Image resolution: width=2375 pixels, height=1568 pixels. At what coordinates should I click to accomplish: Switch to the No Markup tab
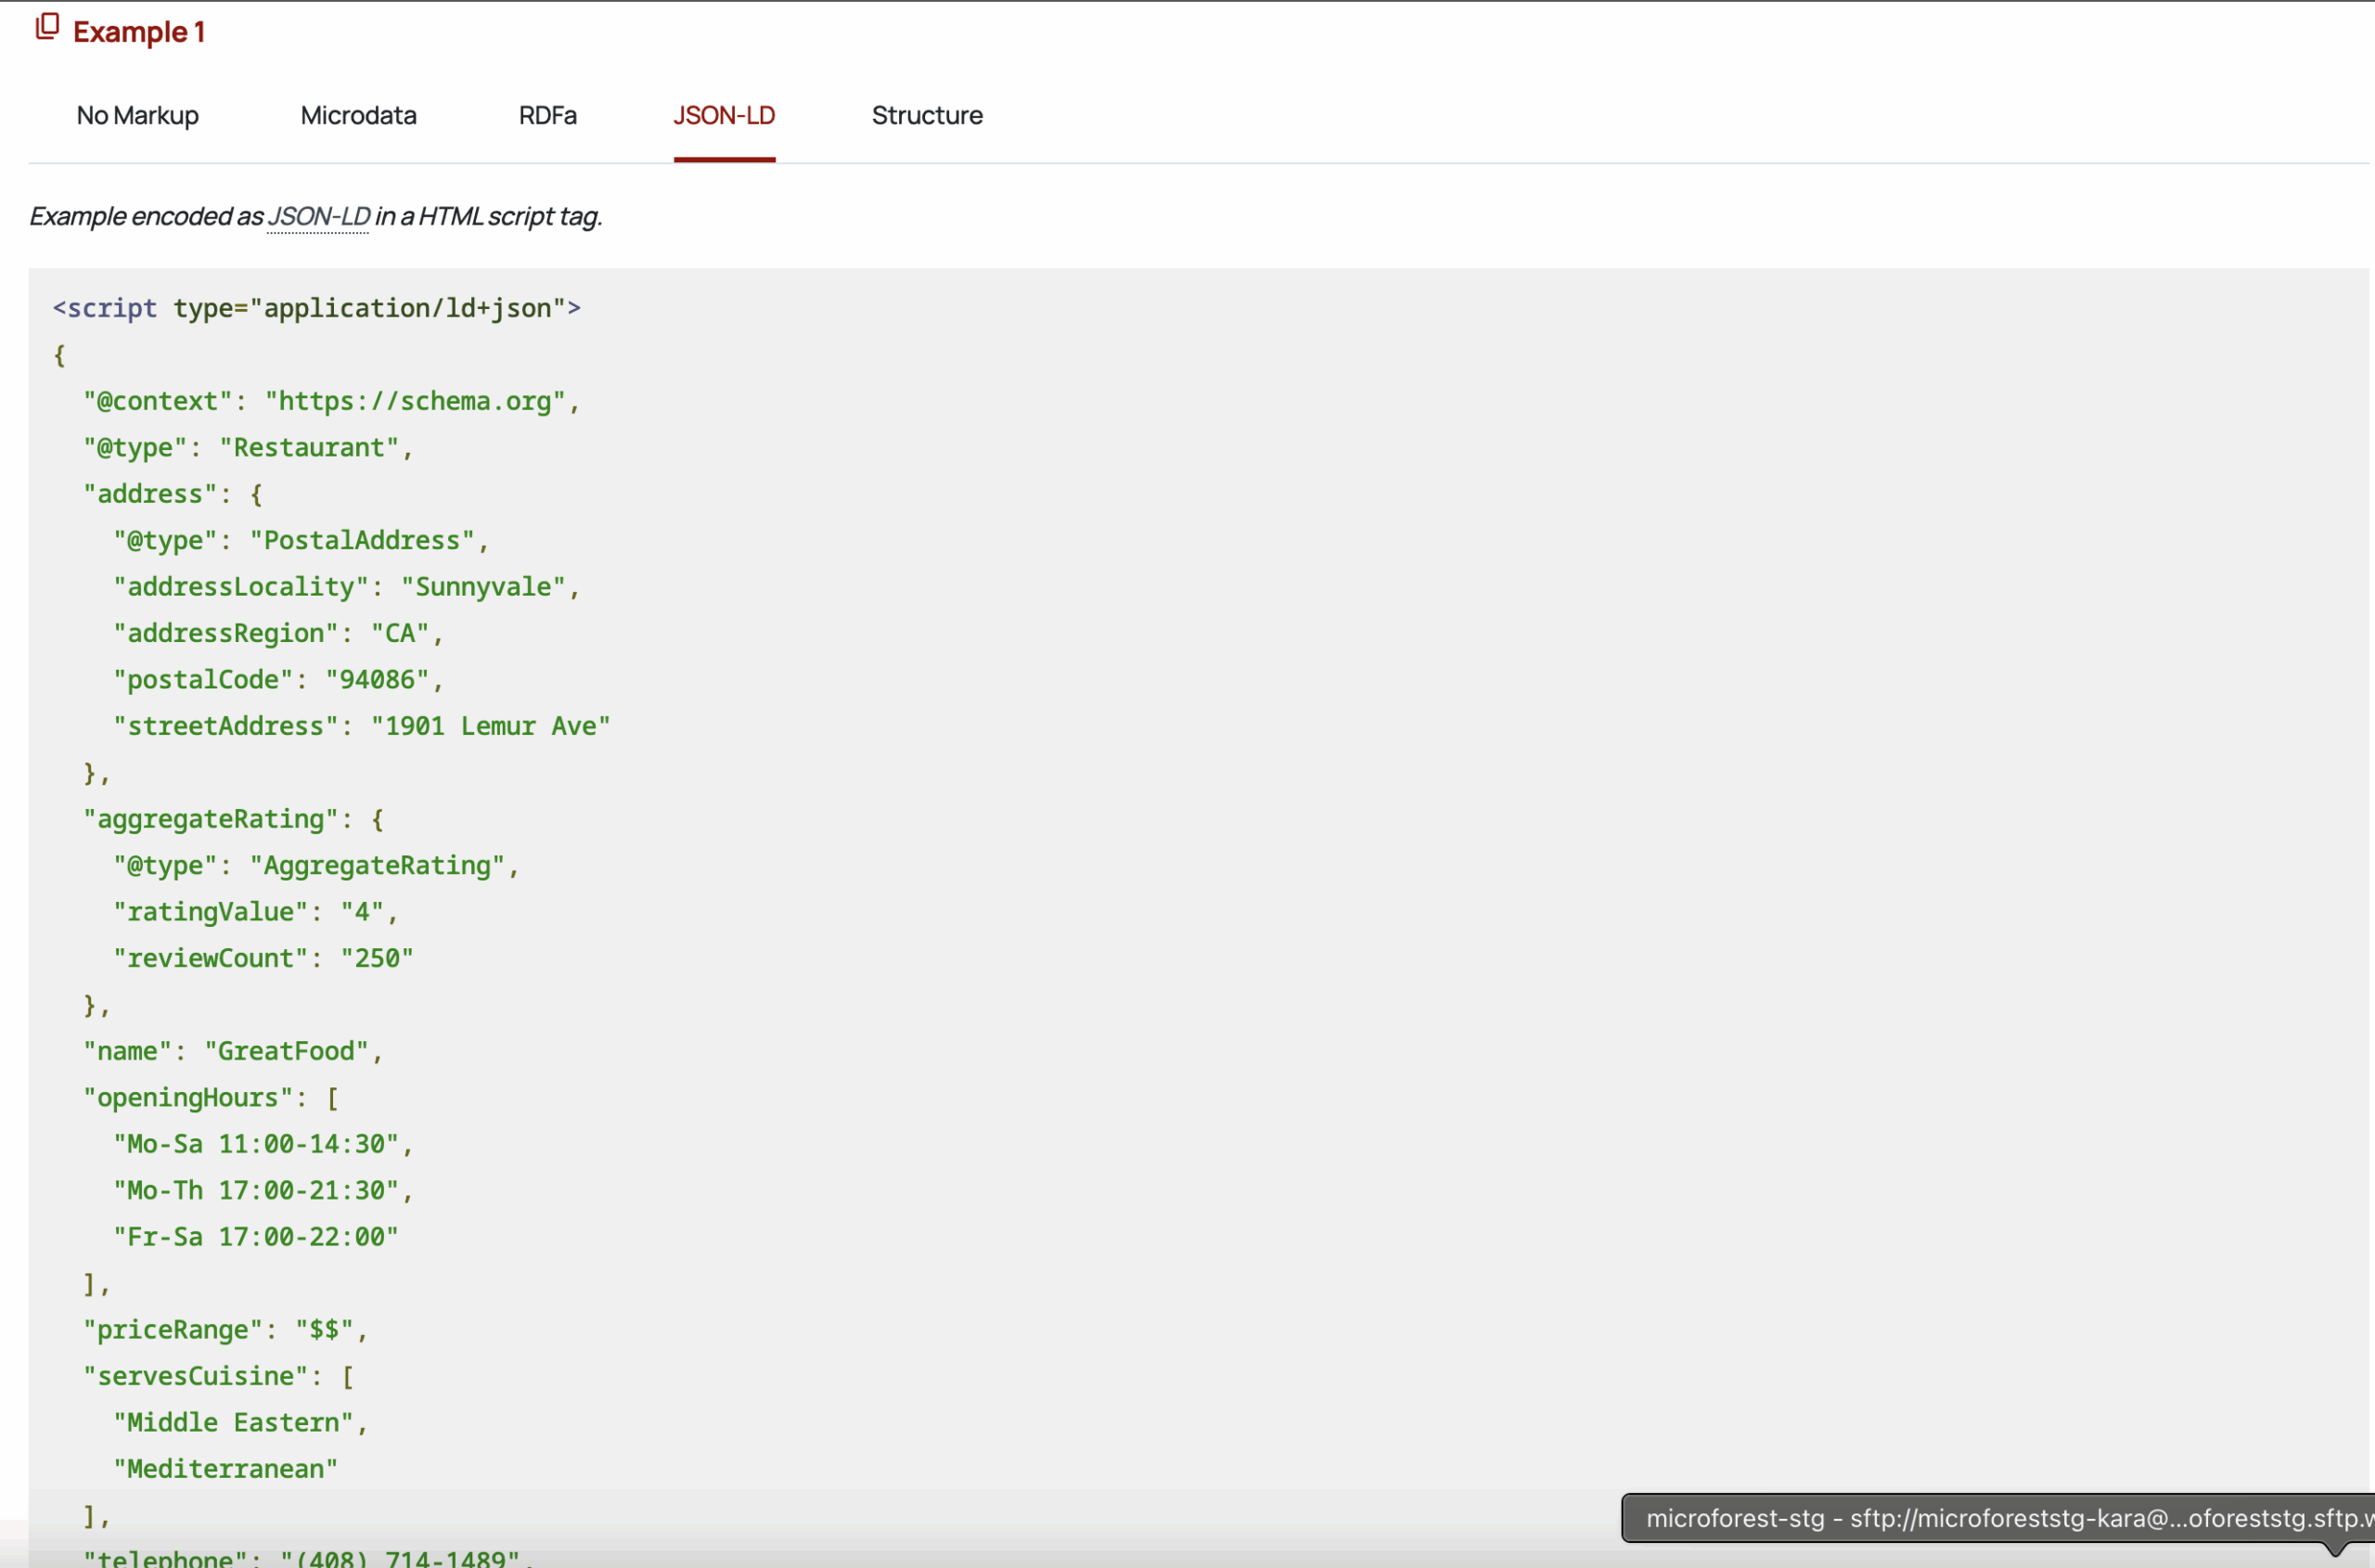[138, 115]
